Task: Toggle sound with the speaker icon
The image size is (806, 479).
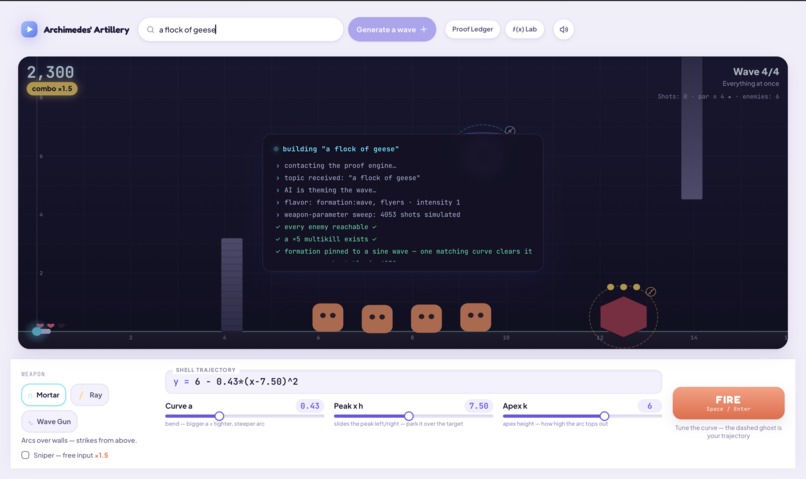Action: pyautogui.click(x=563, y=29)
